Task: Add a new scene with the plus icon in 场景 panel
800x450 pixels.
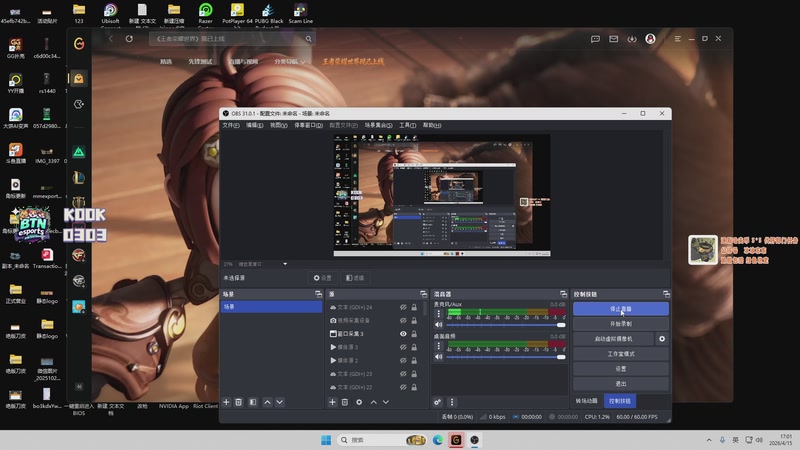Action: 226,402
